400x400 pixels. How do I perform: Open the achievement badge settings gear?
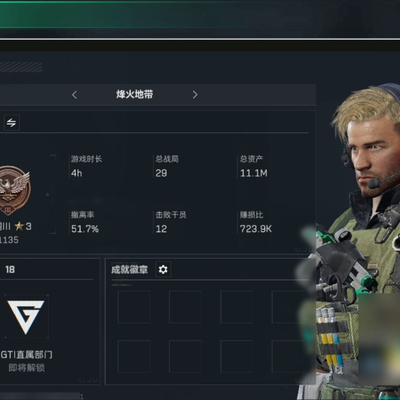[163, 269]
